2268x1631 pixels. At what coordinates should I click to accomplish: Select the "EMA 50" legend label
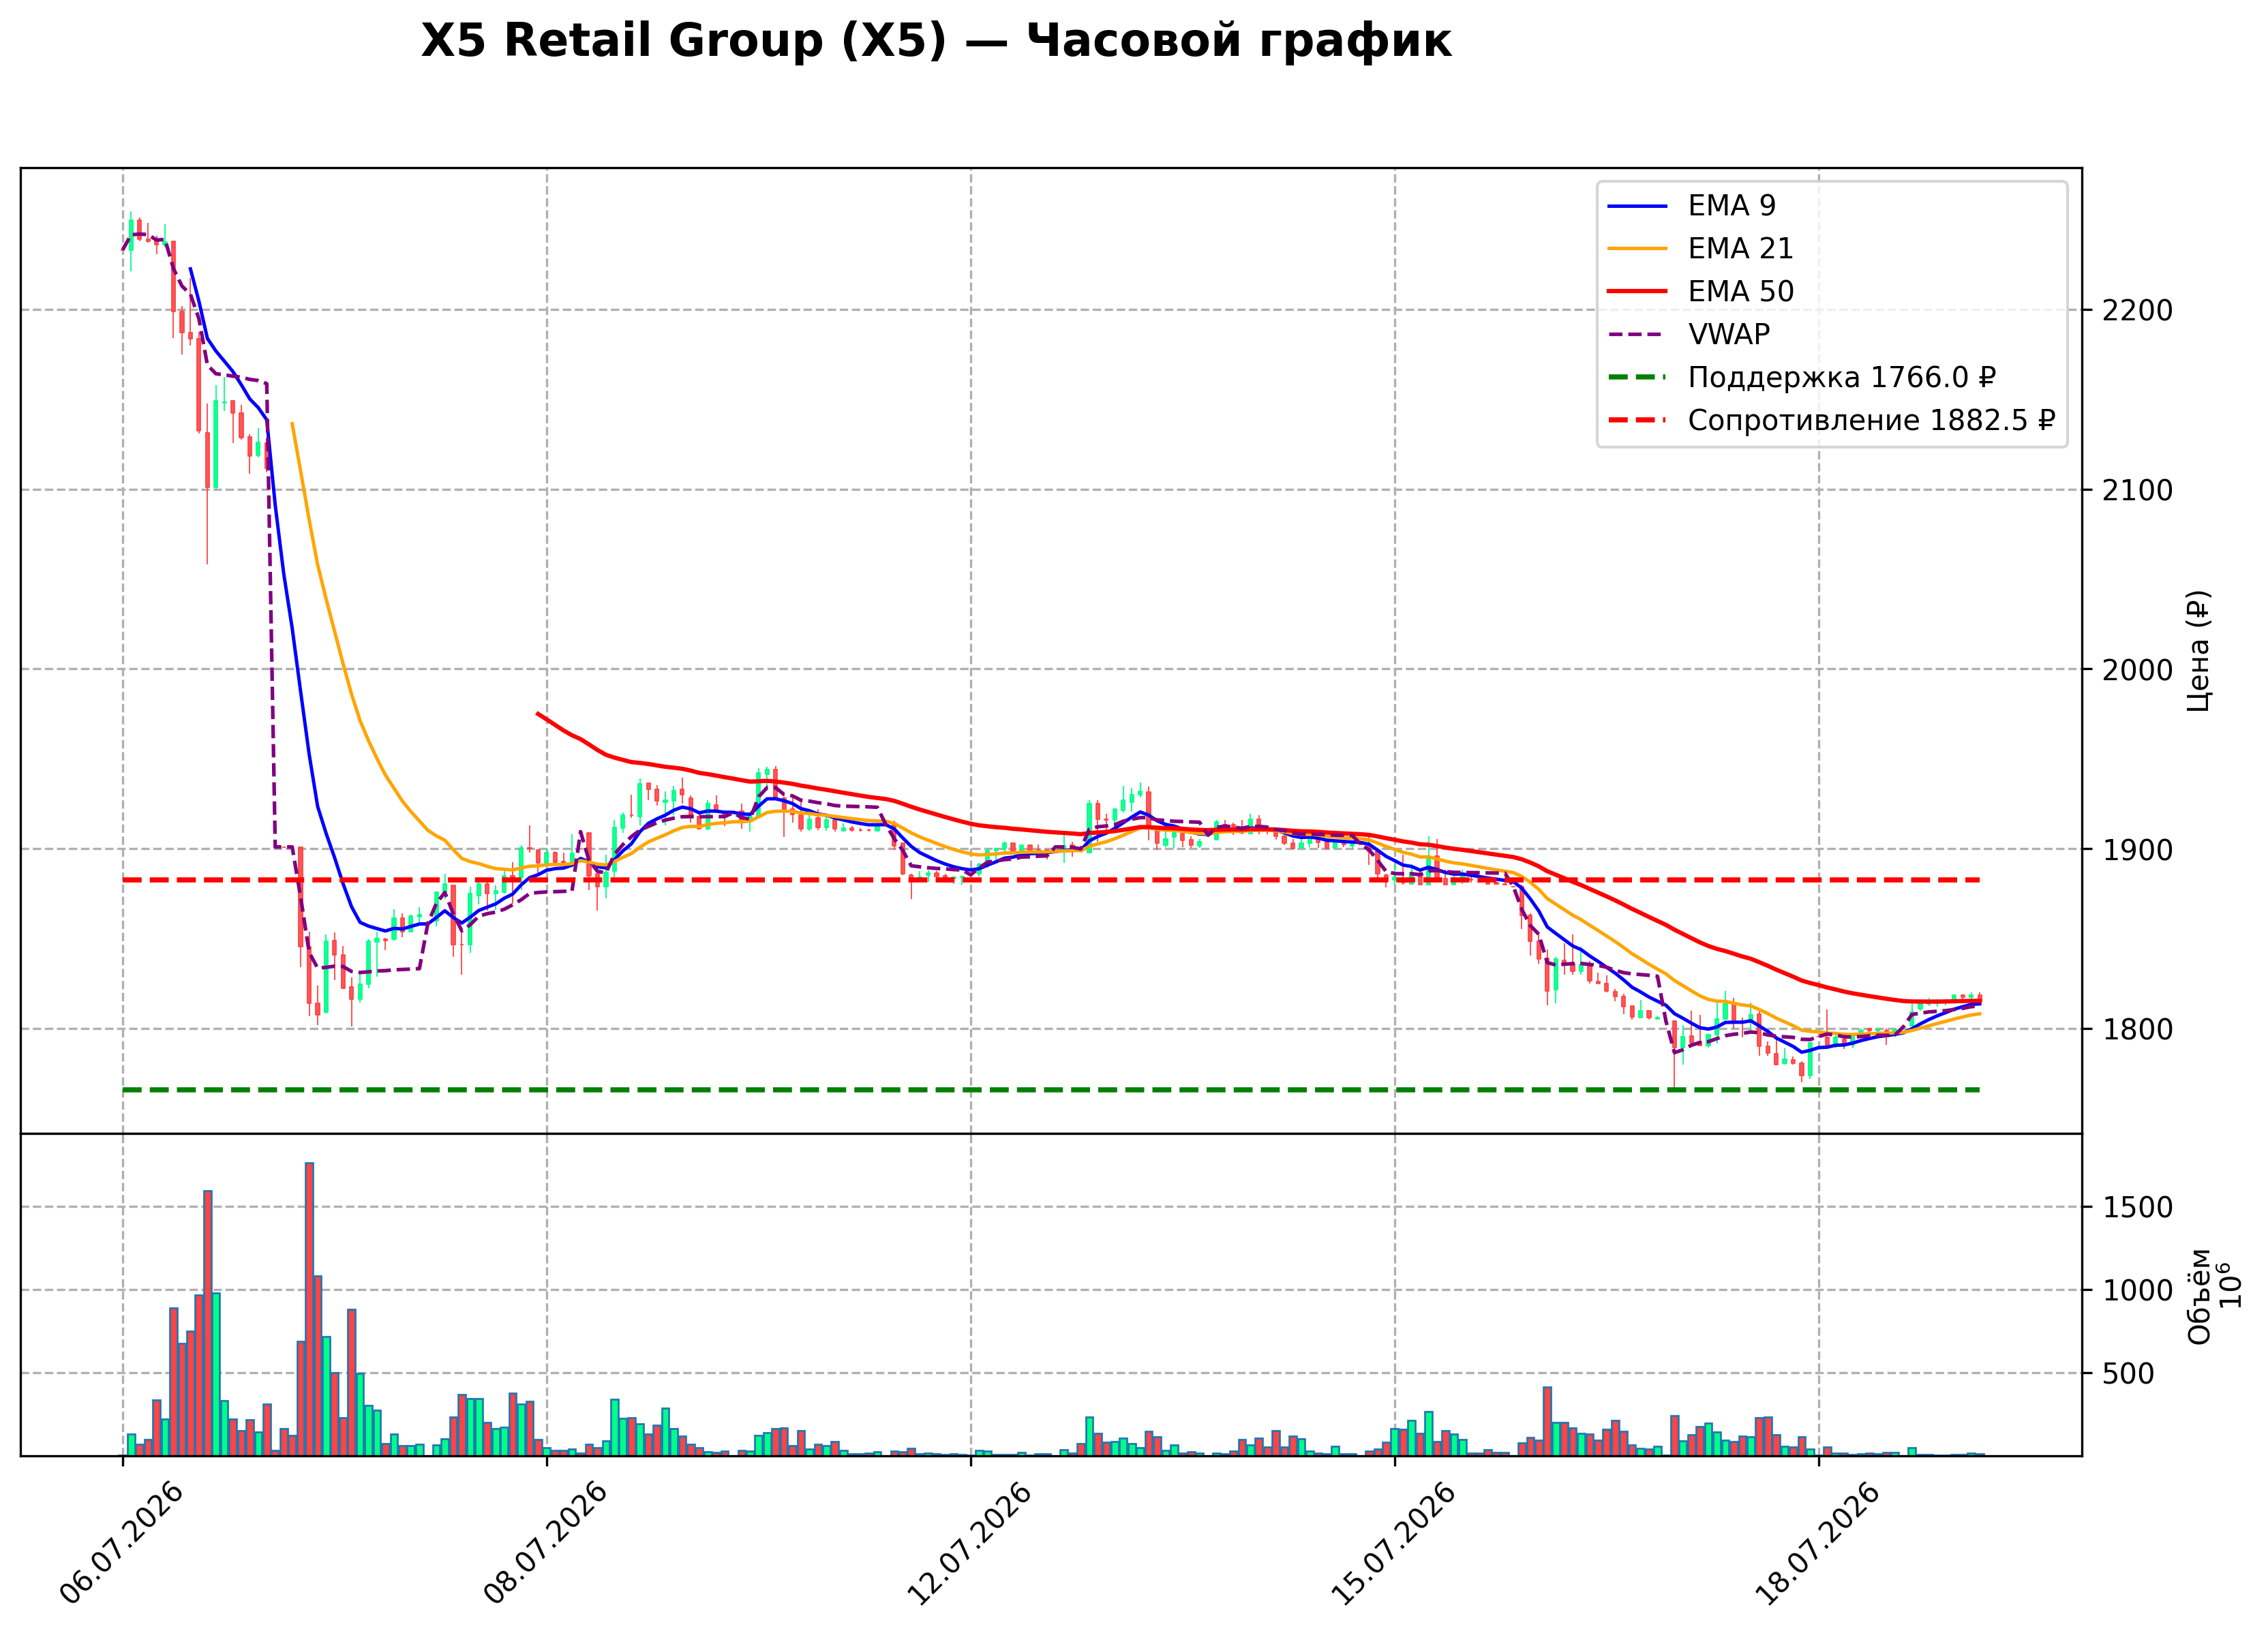point(1741,291)
